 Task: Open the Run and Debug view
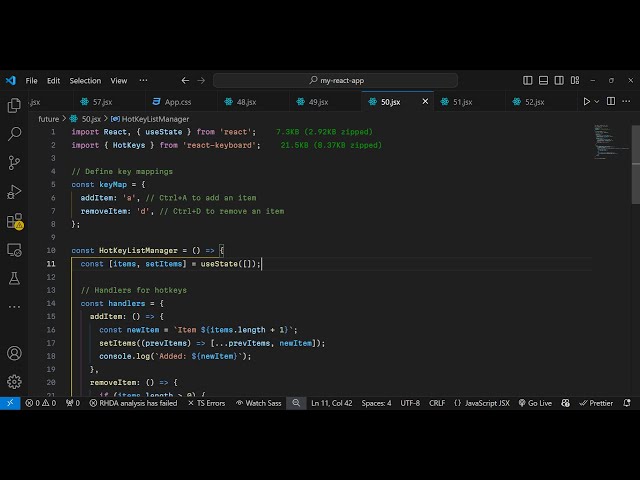click(14, 191)
